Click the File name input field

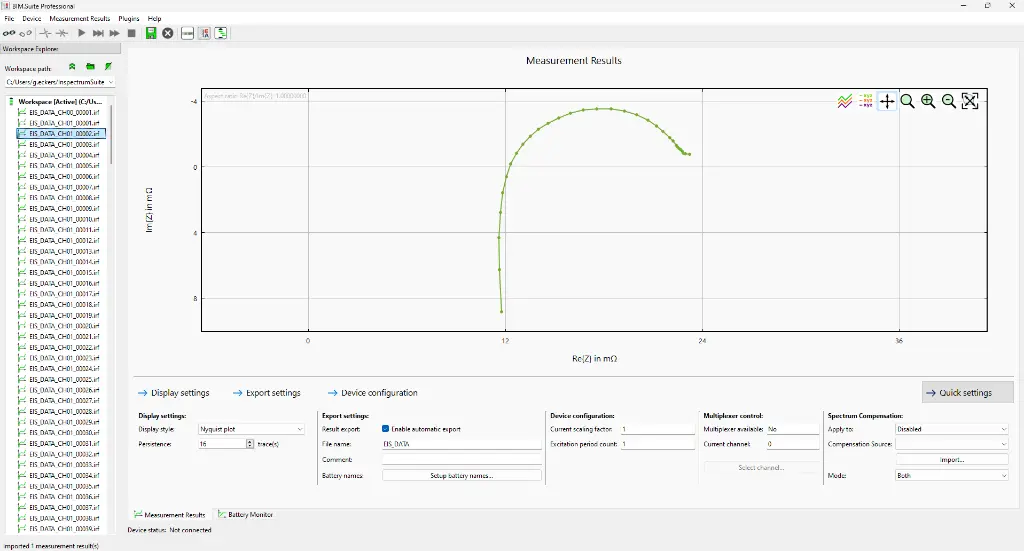click(461, 444)
